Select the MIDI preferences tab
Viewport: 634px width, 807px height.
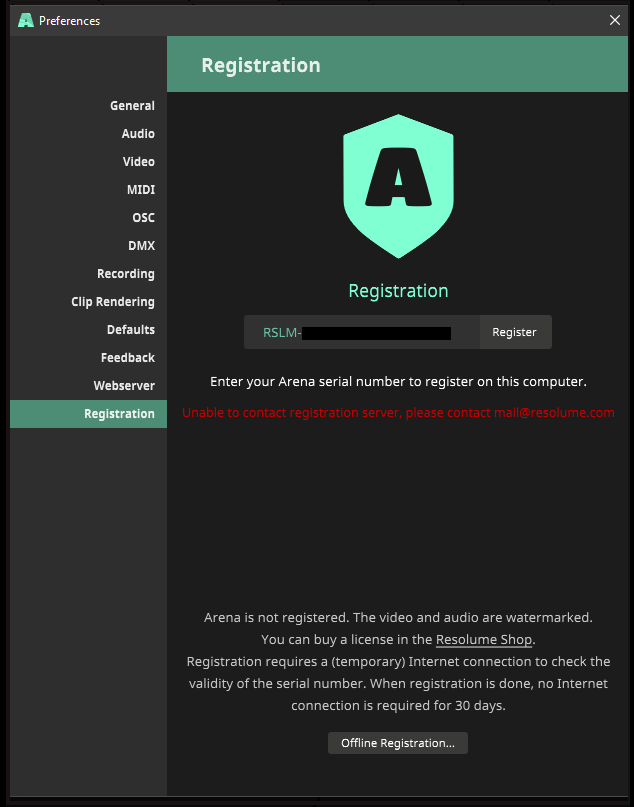[140, 190]
